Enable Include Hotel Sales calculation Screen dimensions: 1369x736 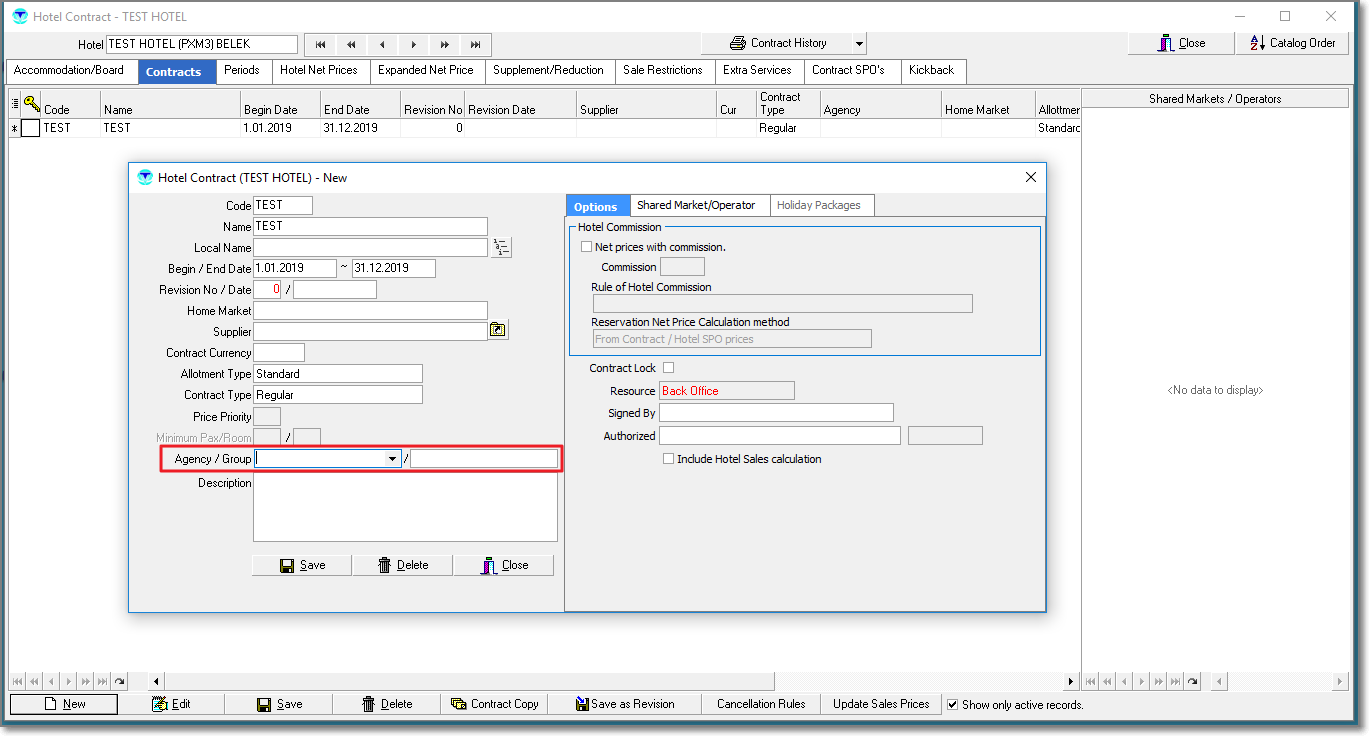tap(669, 459)
